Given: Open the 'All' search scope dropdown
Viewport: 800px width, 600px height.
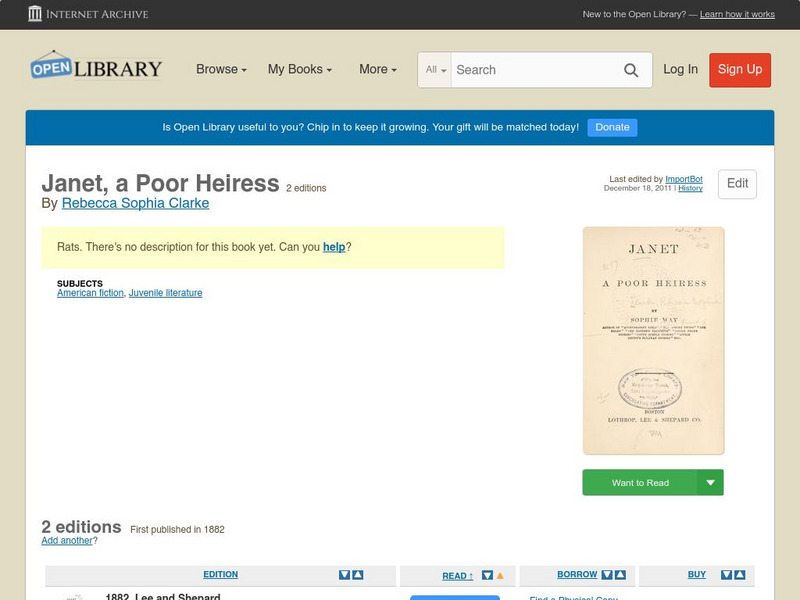Looking at the screenshot, I should click(436, 70).
